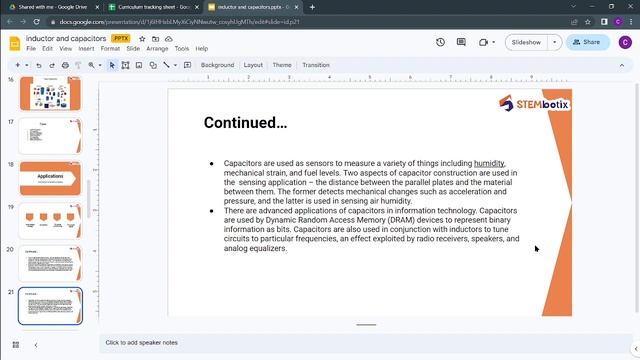640x360 pixels.
Task: Open a new browser tab
Action: [x=312, y=7]
